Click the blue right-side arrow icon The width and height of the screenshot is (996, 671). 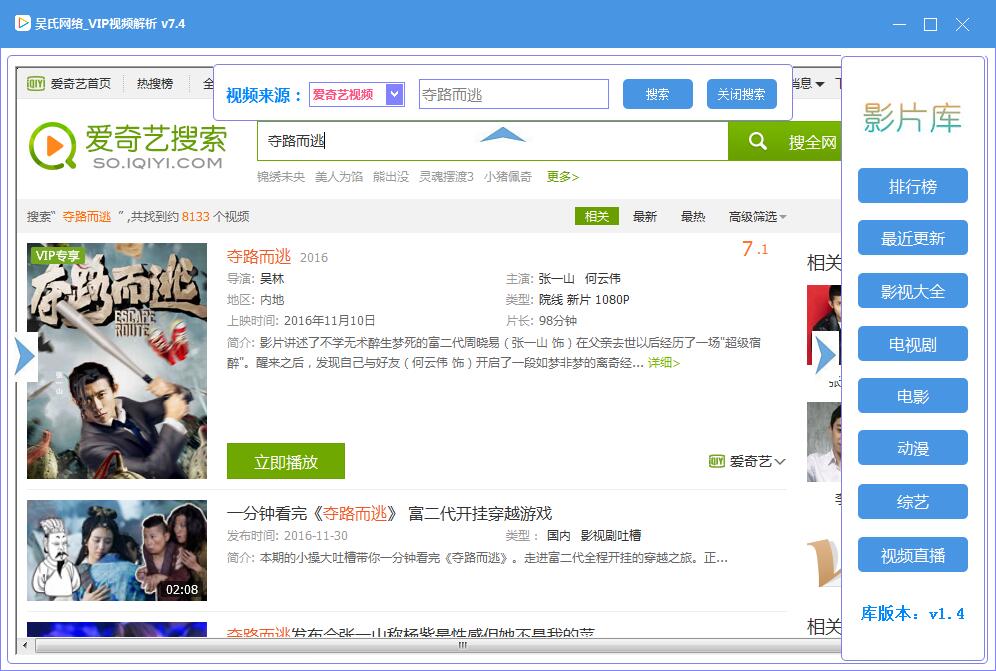point(824,355)
